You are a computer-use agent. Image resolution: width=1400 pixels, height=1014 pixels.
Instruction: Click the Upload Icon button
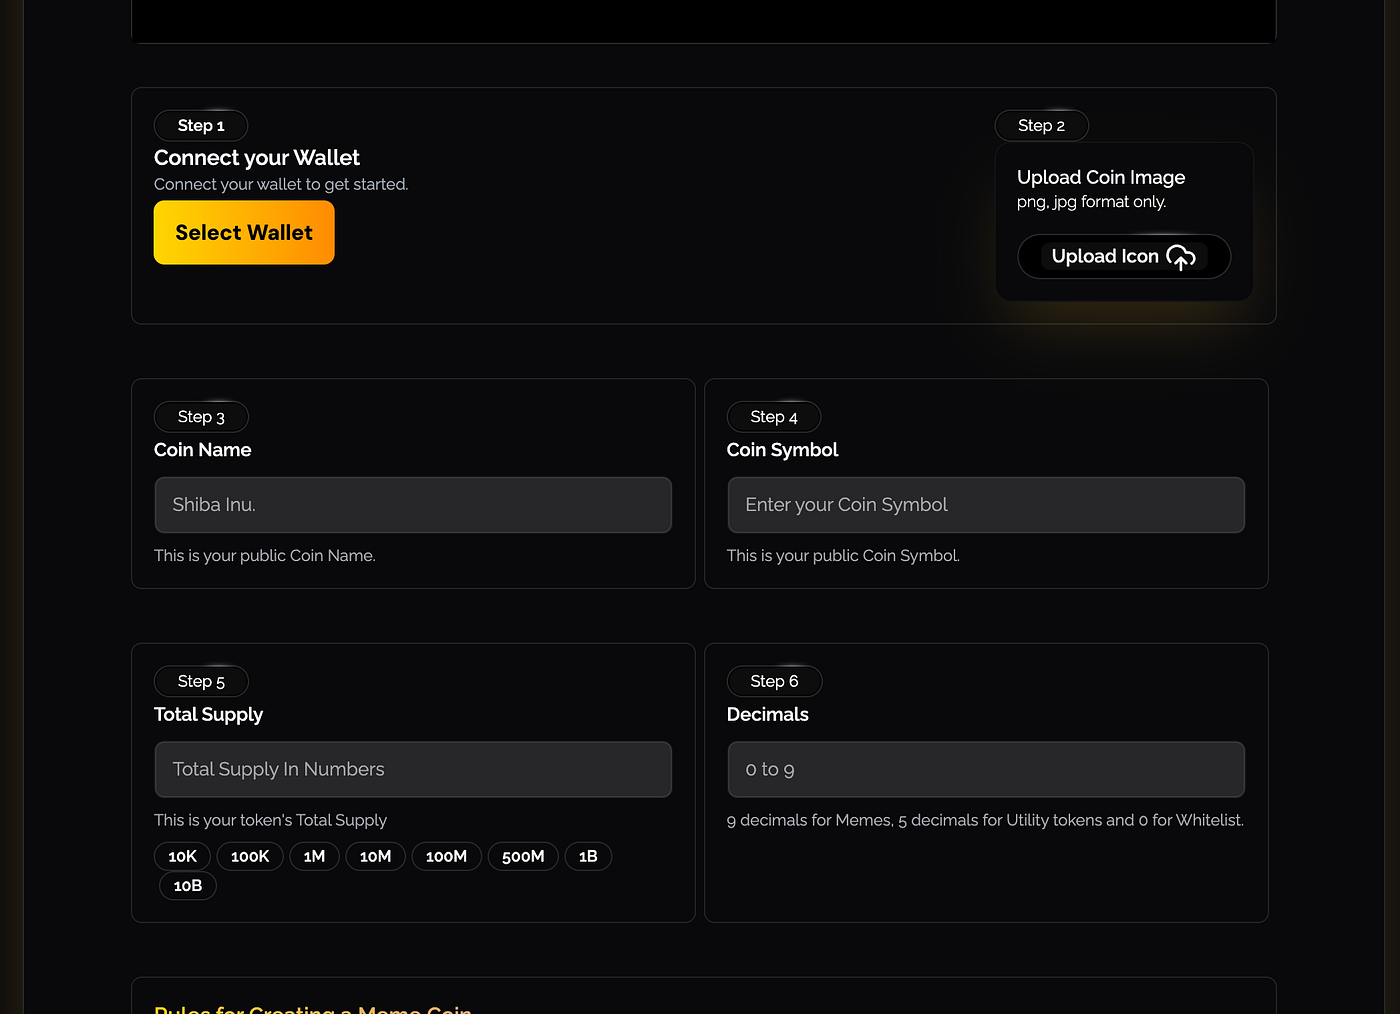coord(1124,257)
